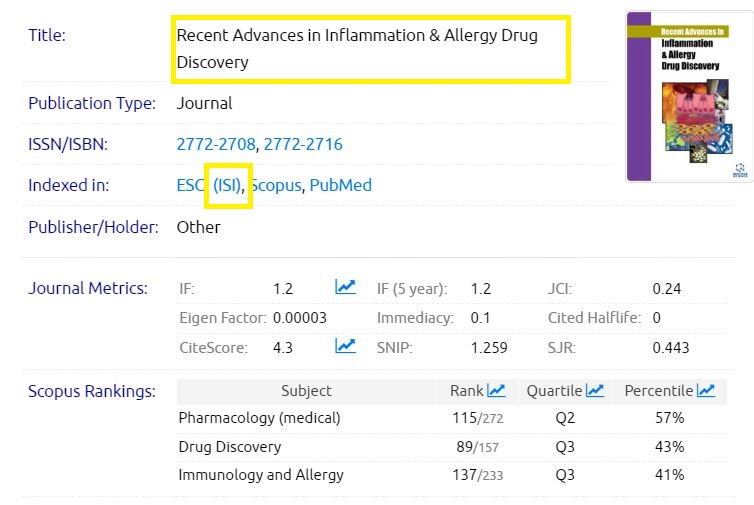This screenshot has height=505, width=754.
Task: Show the Percentile trend chart icon
Action: click(706, 391)
